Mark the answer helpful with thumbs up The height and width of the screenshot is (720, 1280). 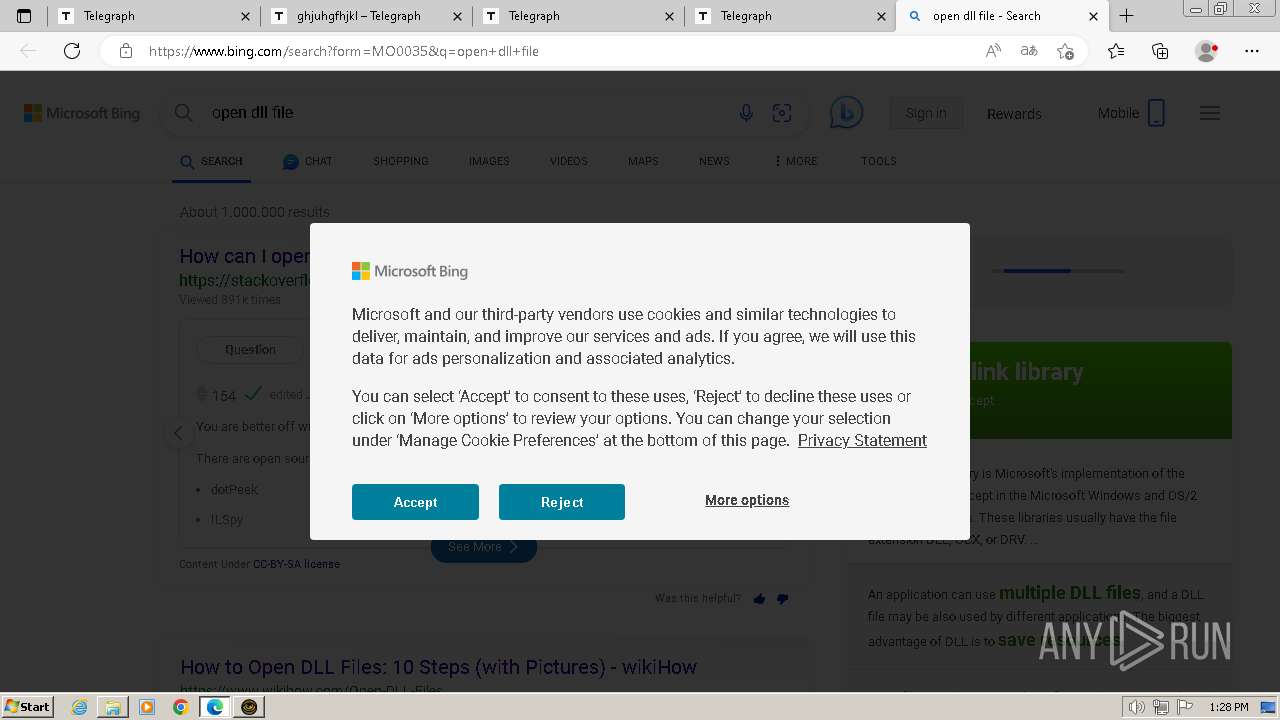pyautogui.click(x=759, y=599)
